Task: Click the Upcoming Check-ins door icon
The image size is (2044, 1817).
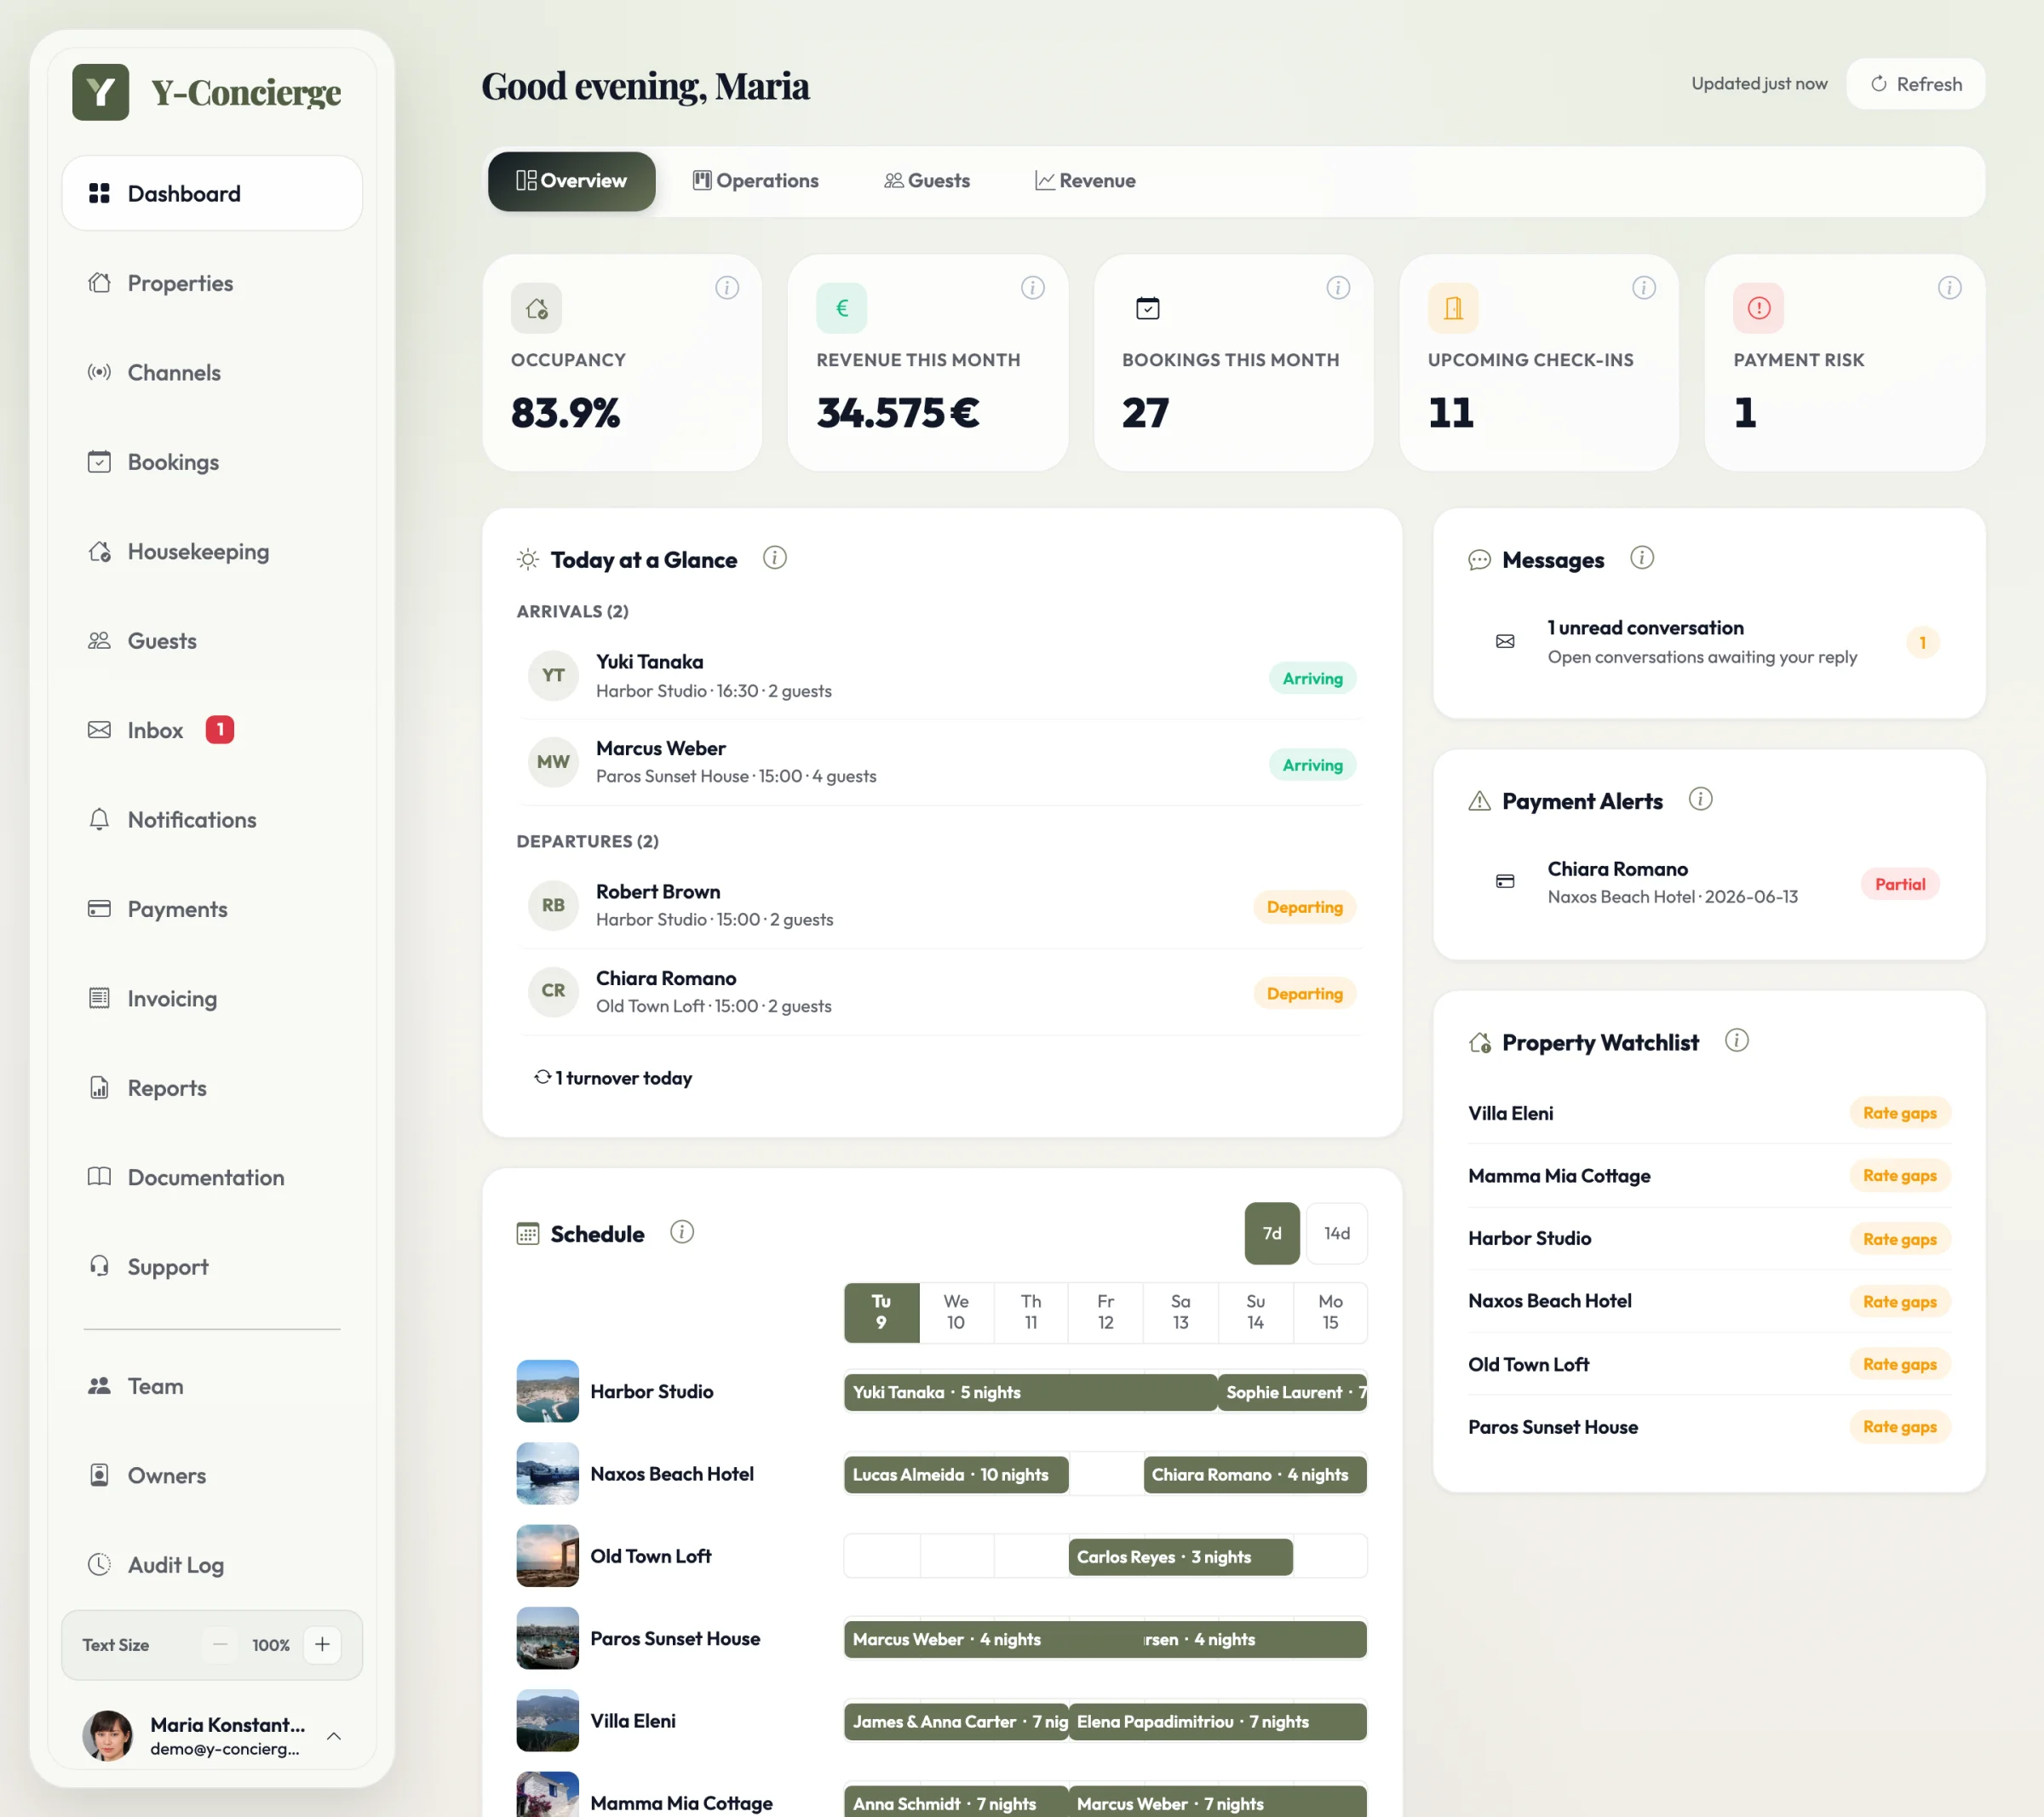Action: [x=1453, y=308]
